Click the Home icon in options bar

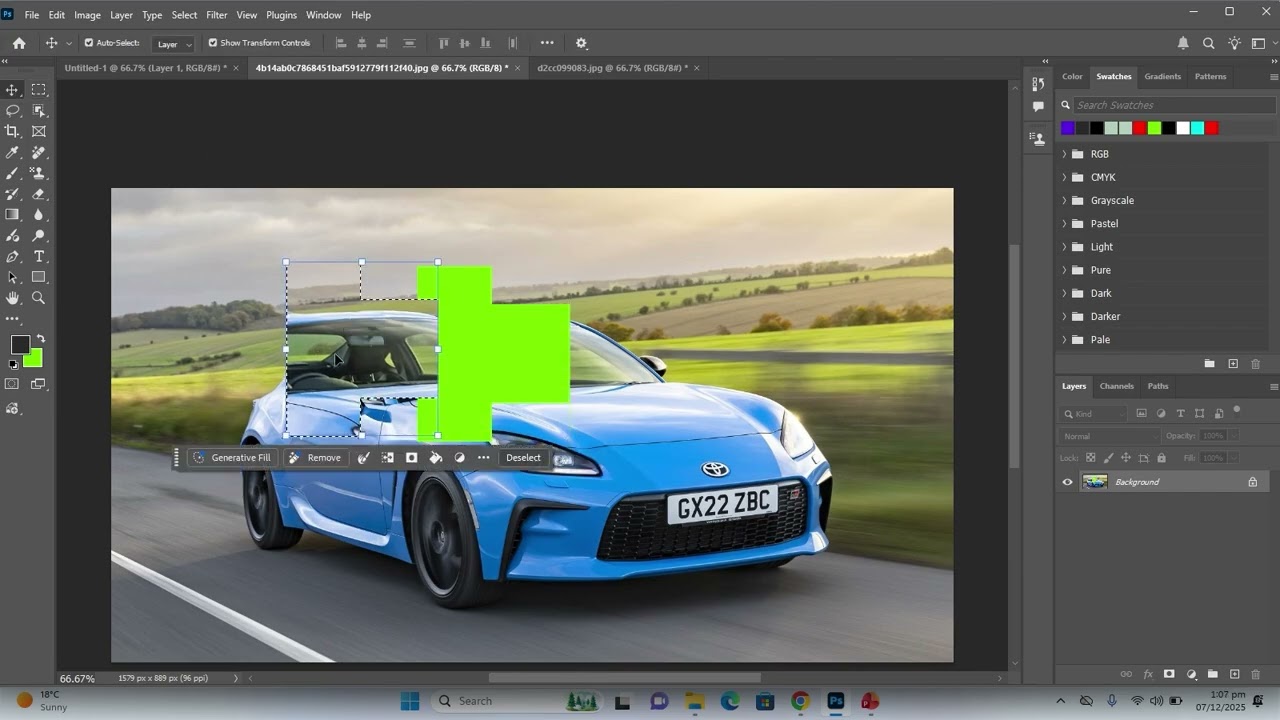coord(19,43)
